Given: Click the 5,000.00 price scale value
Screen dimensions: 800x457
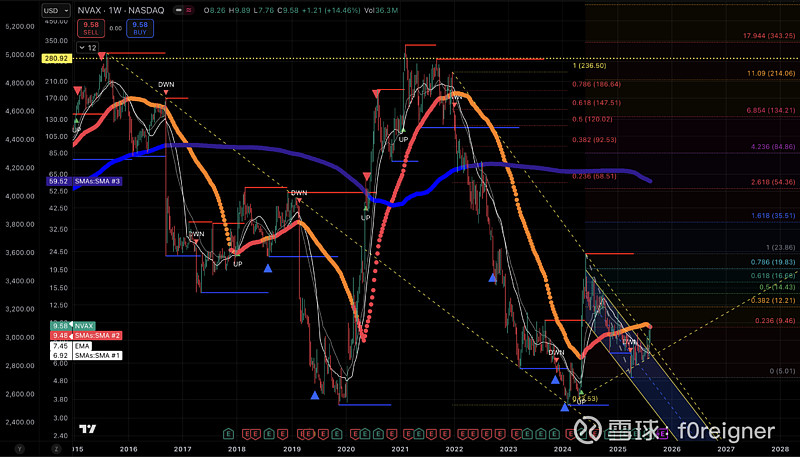Looking at the screenshot, I should click(x=19, y=55).
